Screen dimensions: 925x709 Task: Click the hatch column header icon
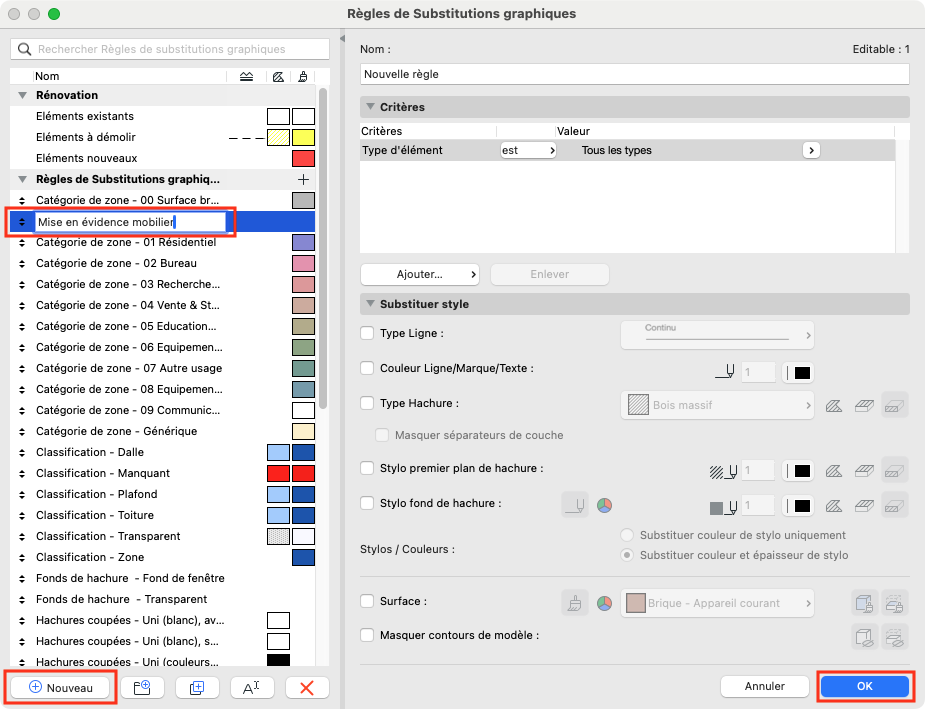tap(278, 76)
